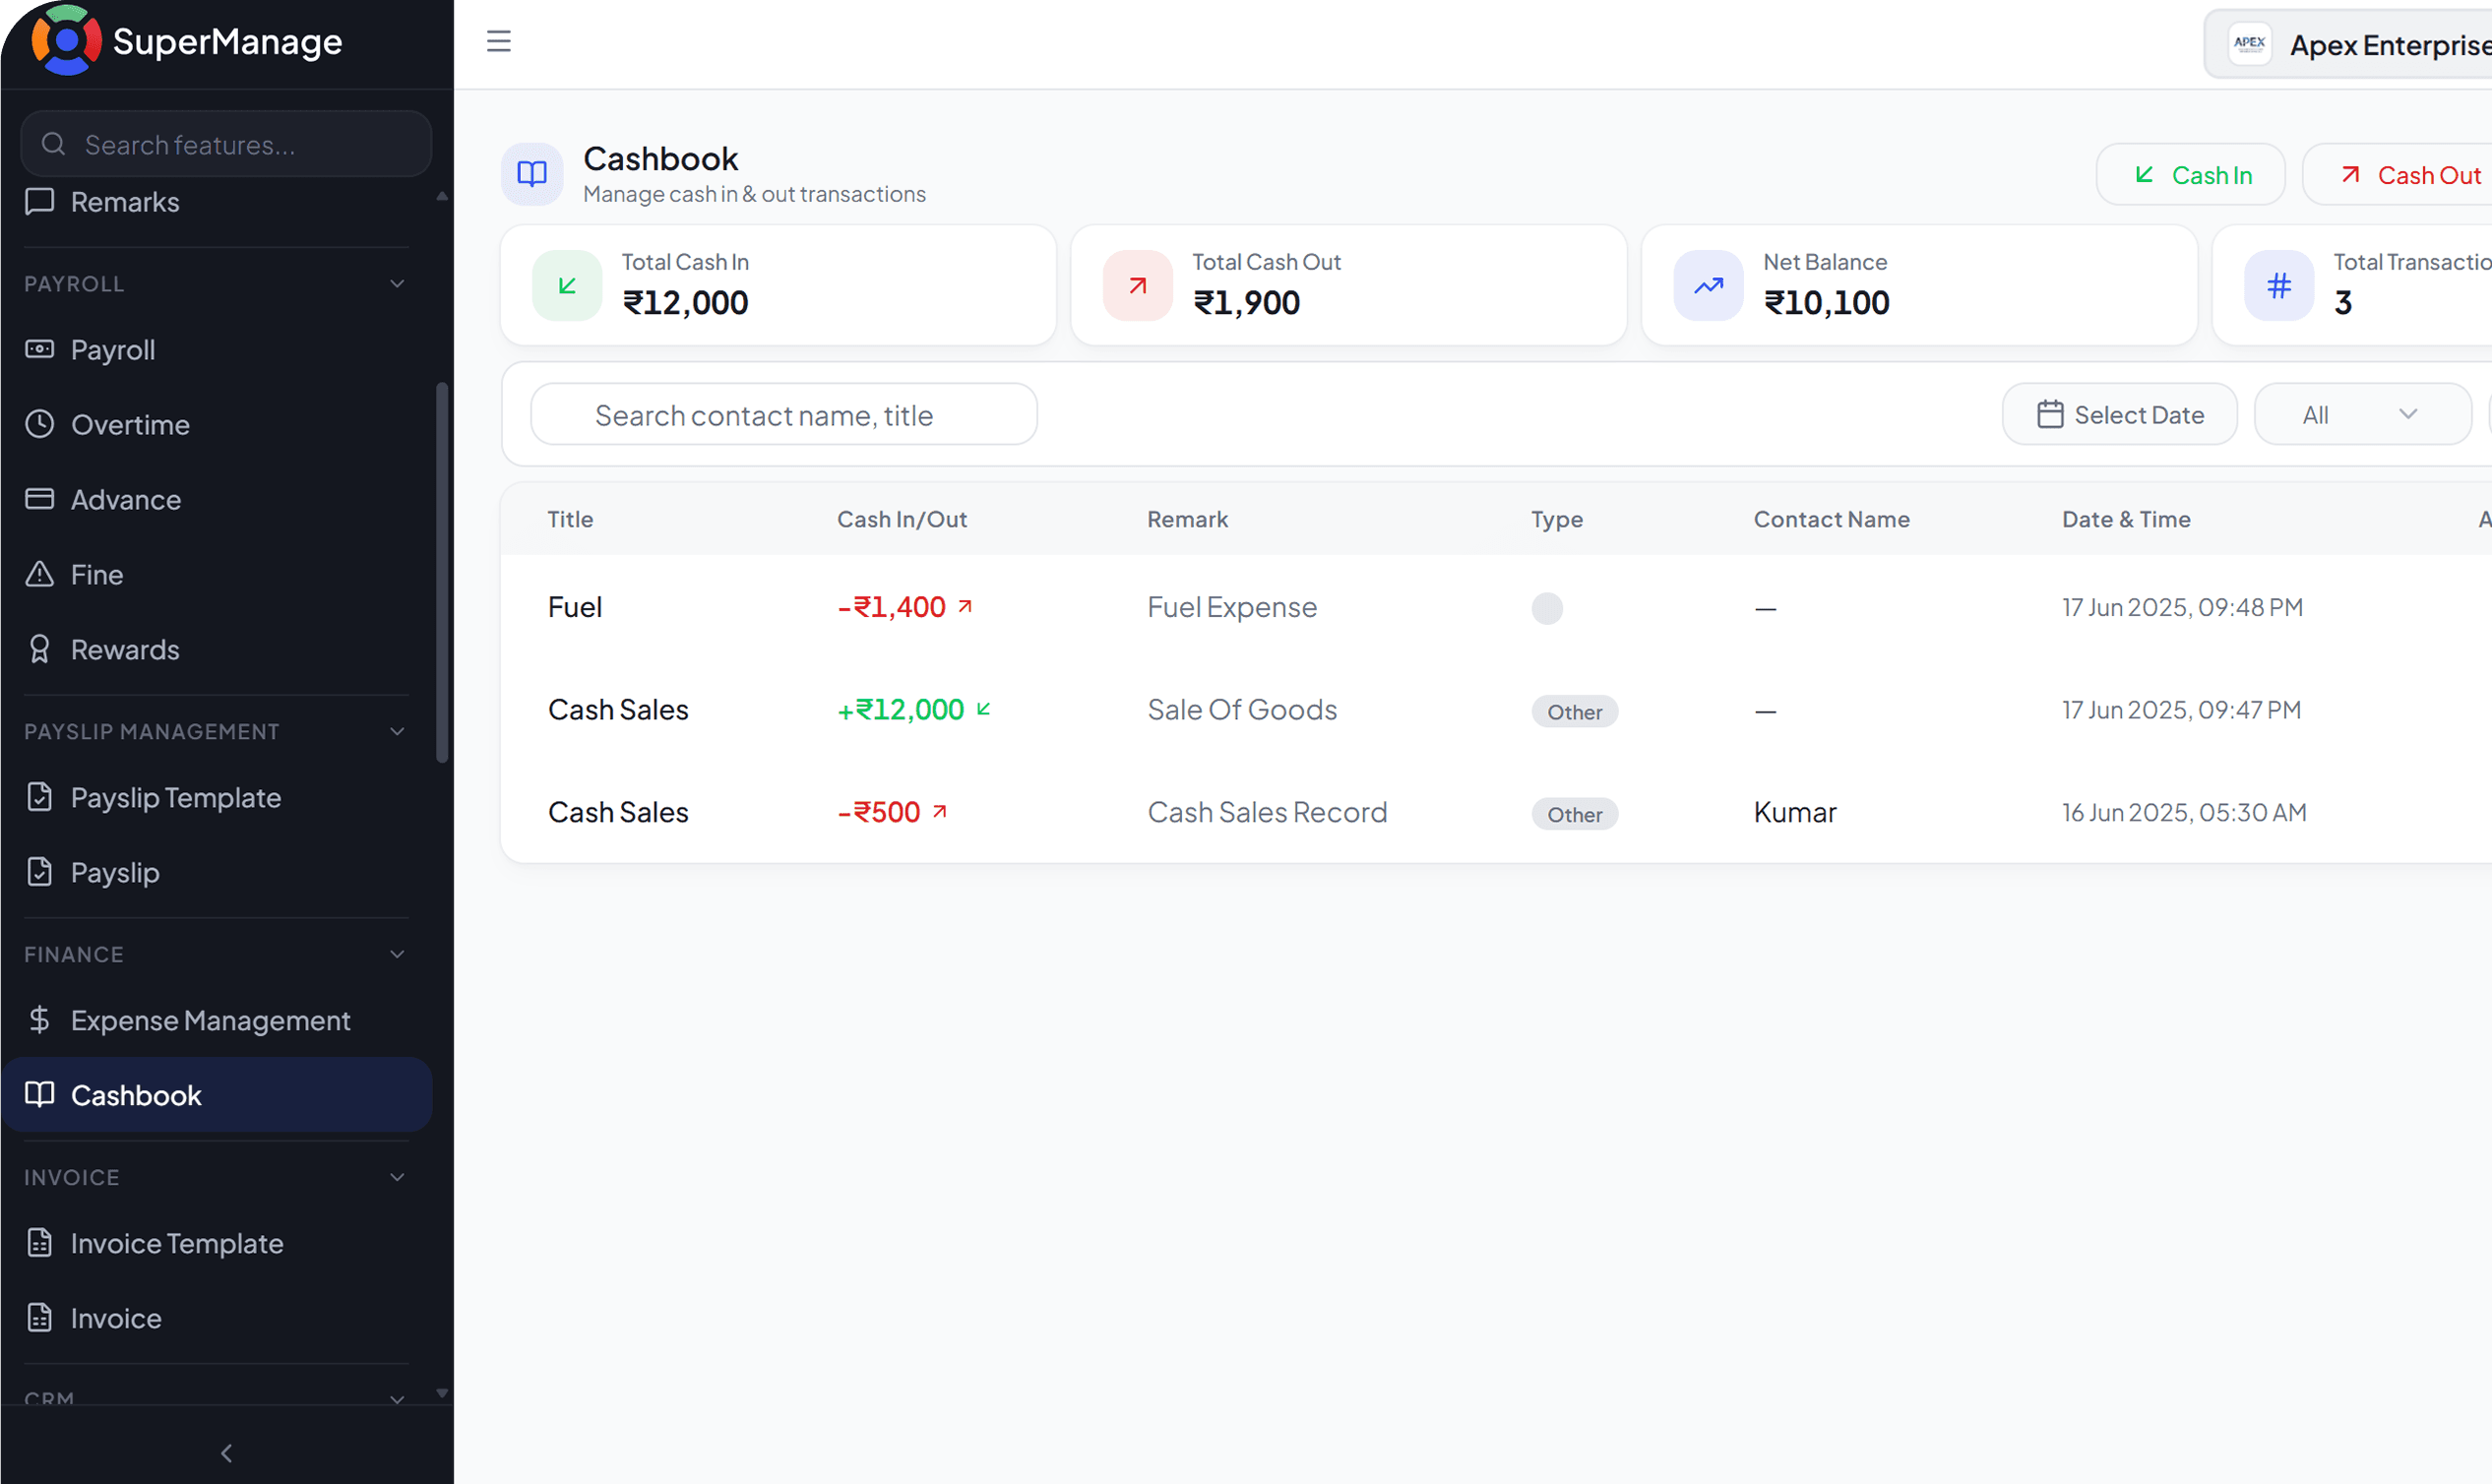Click the sidebar scroll down arrow
Viewport: 2492px width, 1484px height.
pos(442,1392)
